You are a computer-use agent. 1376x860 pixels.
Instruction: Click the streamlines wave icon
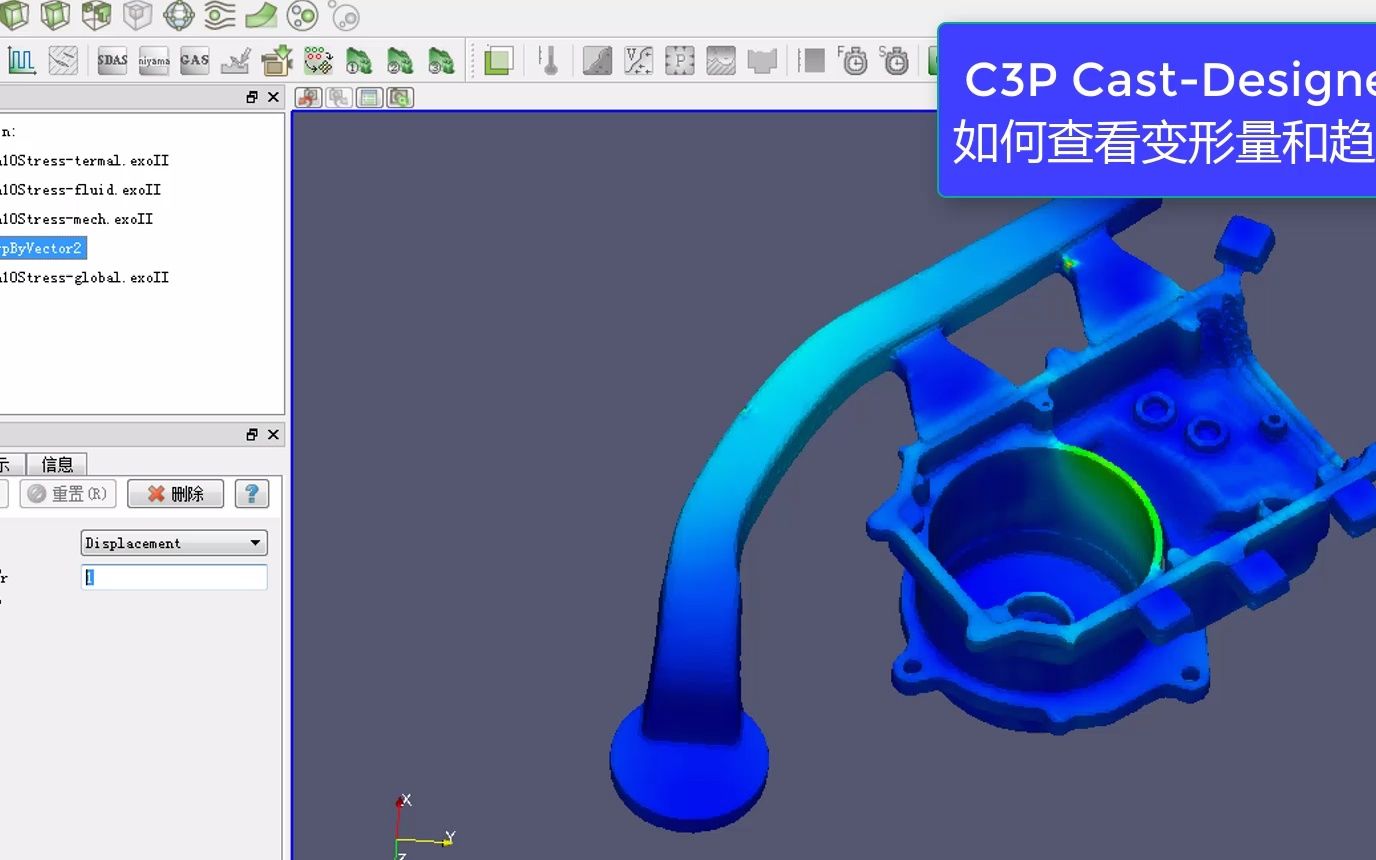point(220,15)
